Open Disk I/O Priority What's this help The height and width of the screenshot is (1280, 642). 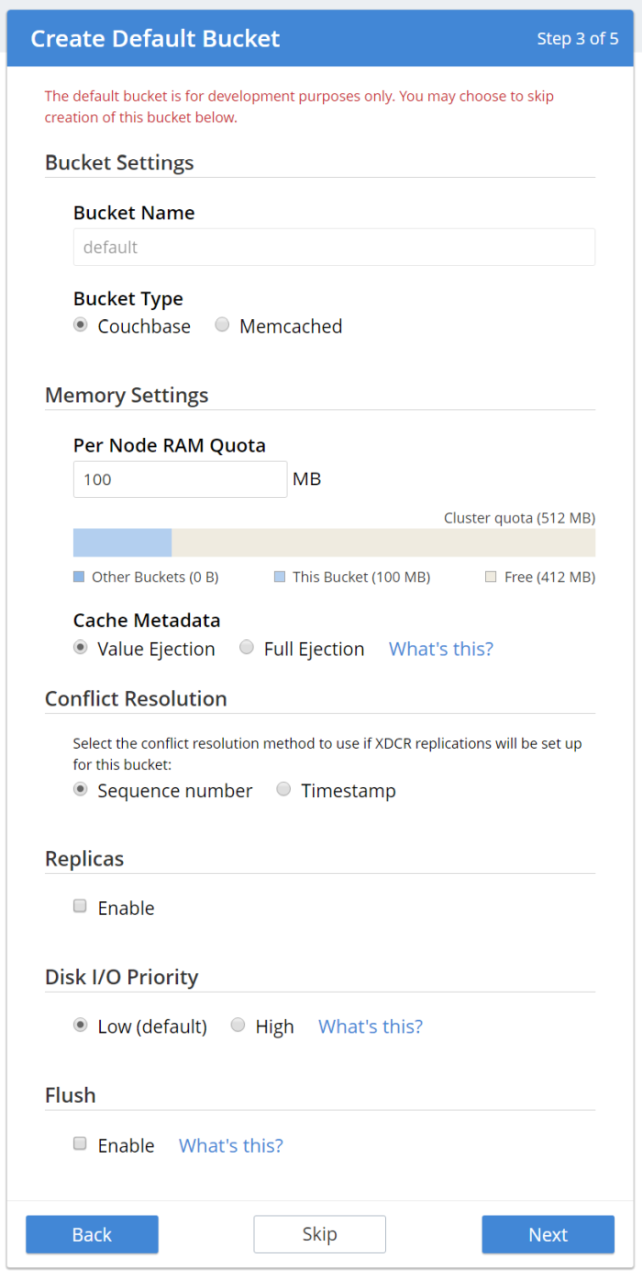(x=370, y=1025)
